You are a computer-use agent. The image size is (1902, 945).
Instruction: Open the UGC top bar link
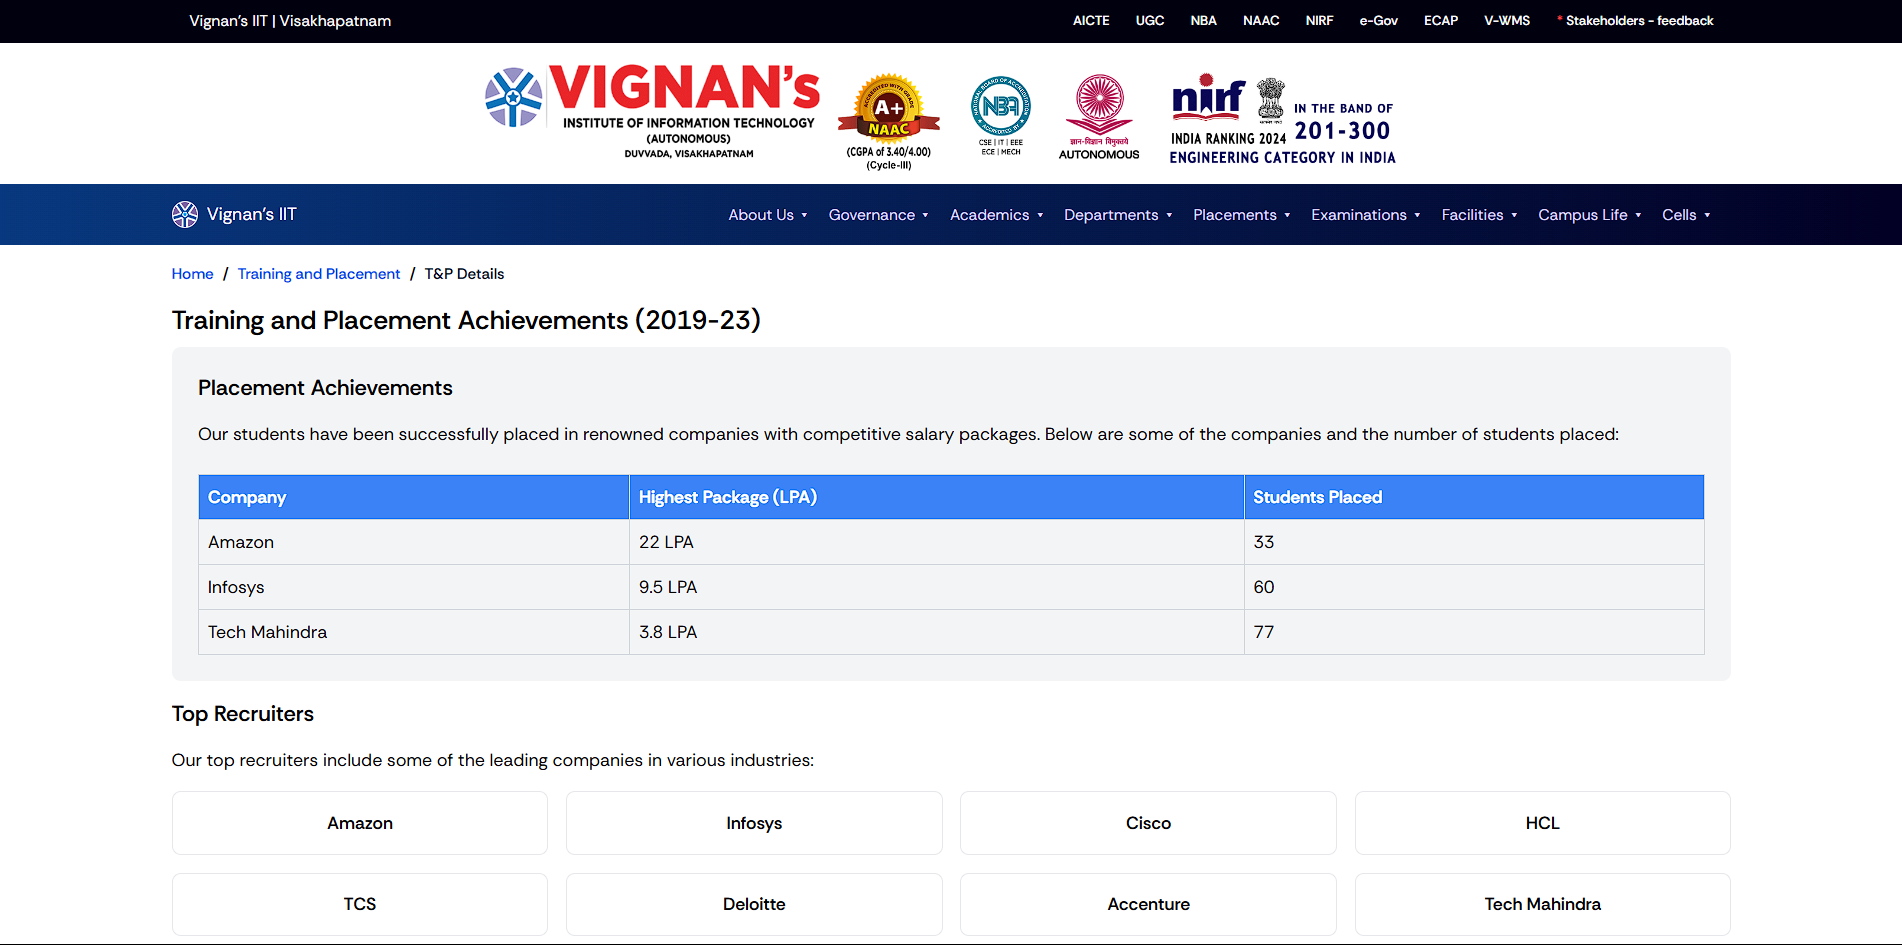(x=1150, y=20)
